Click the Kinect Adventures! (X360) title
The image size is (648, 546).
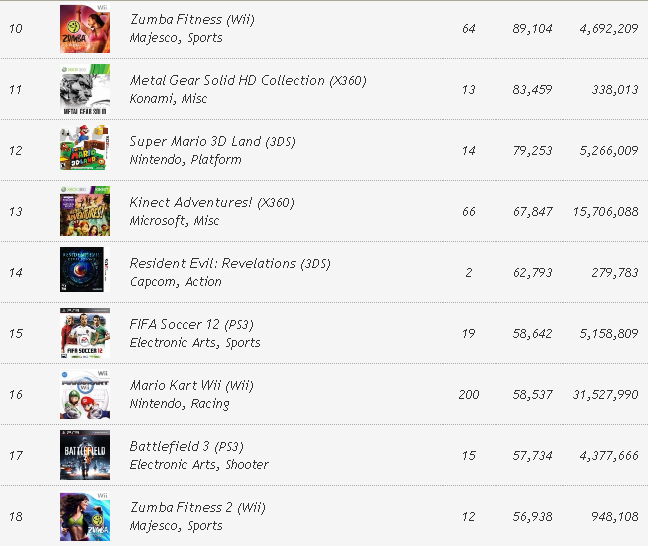(212, 203)
